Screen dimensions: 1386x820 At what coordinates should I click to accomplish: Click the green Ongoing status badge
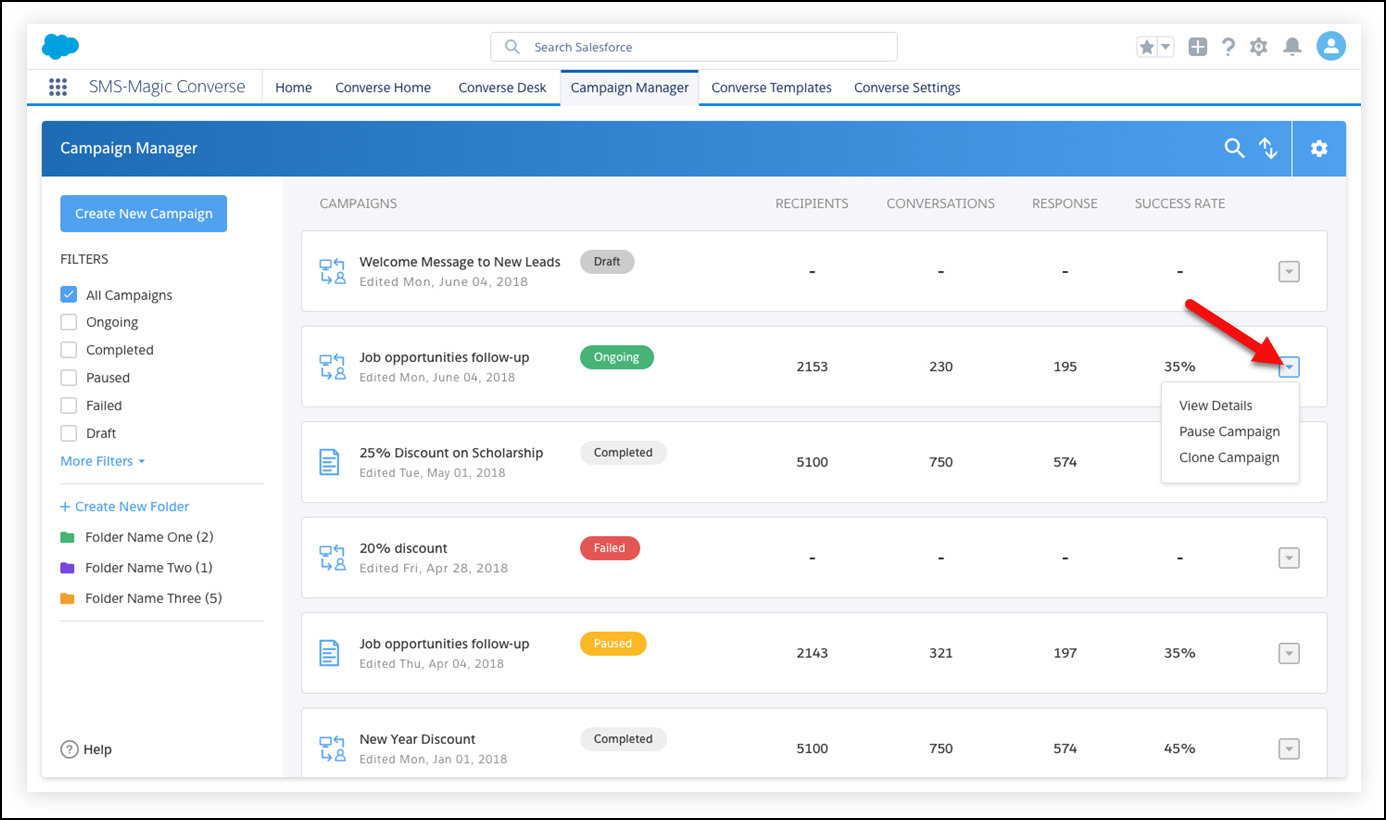click(617, 357)
